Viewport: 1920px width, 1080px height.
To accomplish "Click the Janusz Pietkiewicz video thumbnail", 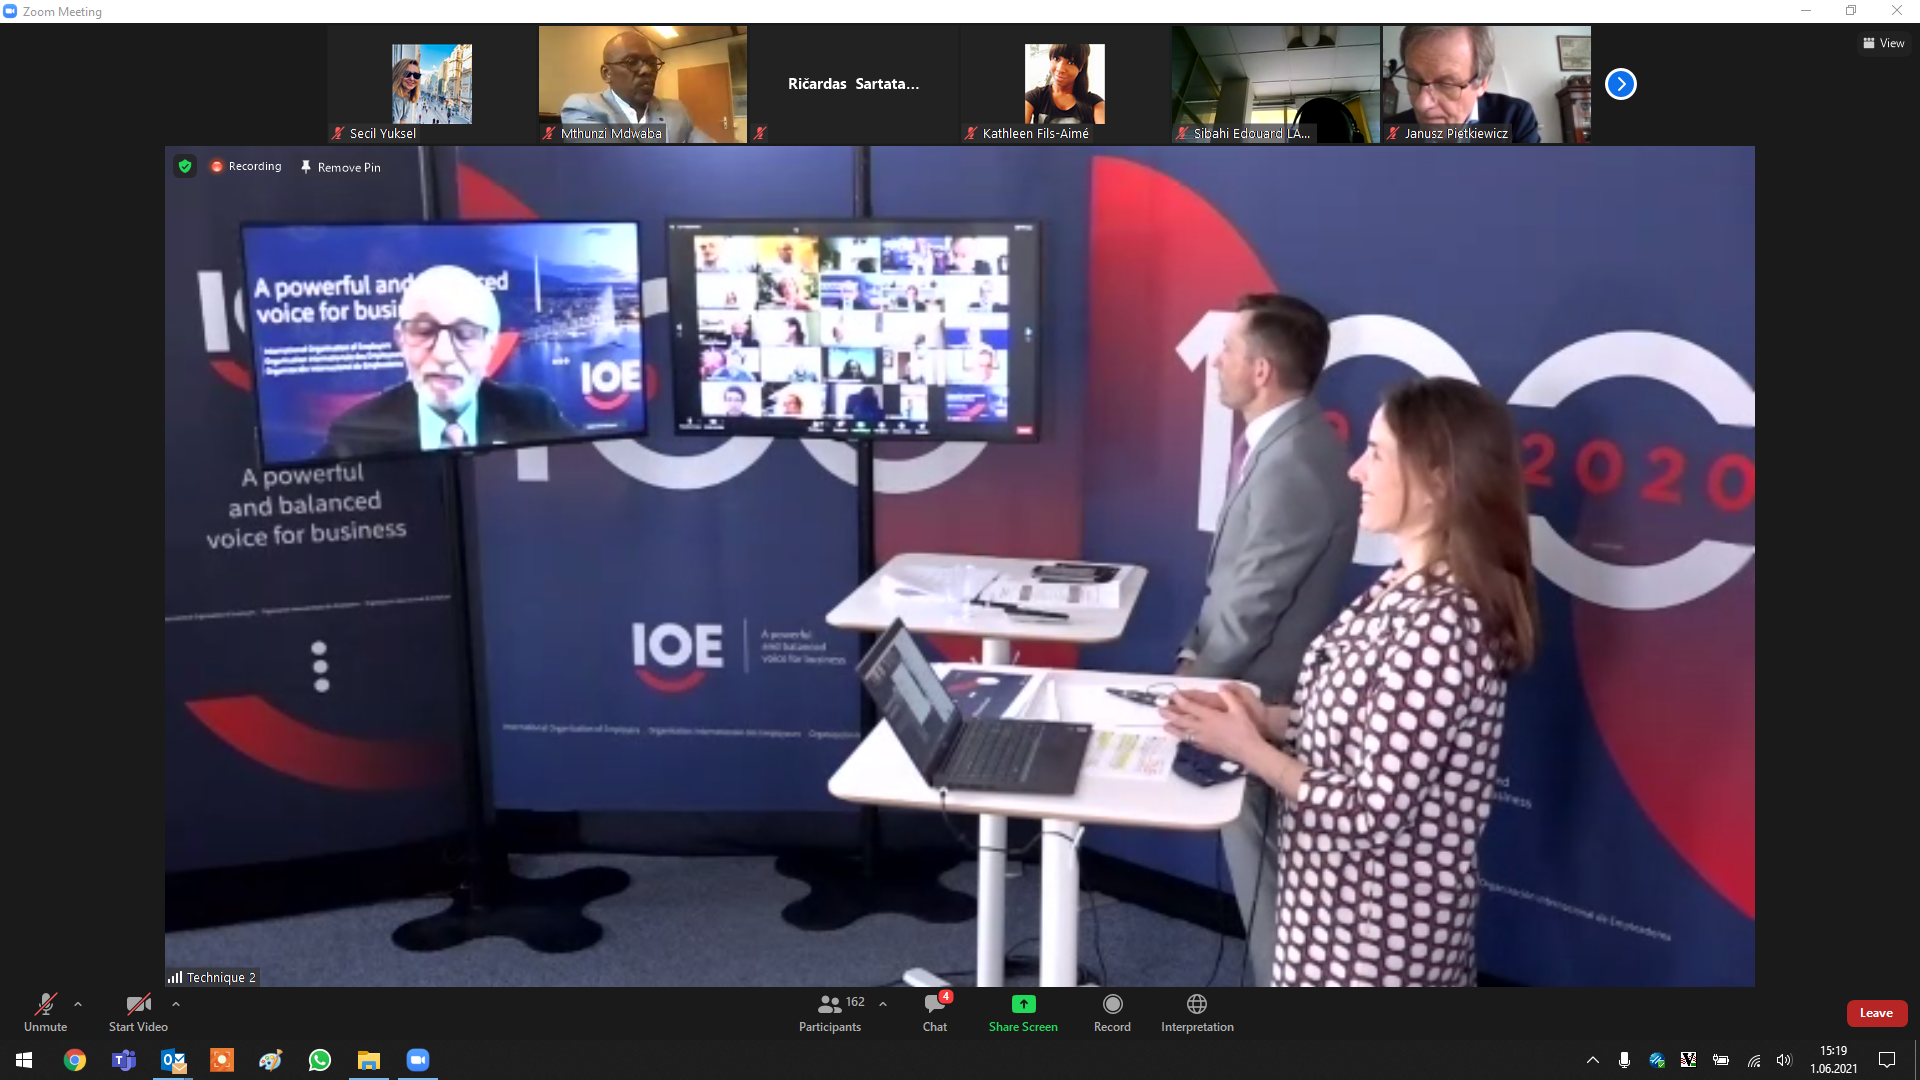I will point(1486,84).
